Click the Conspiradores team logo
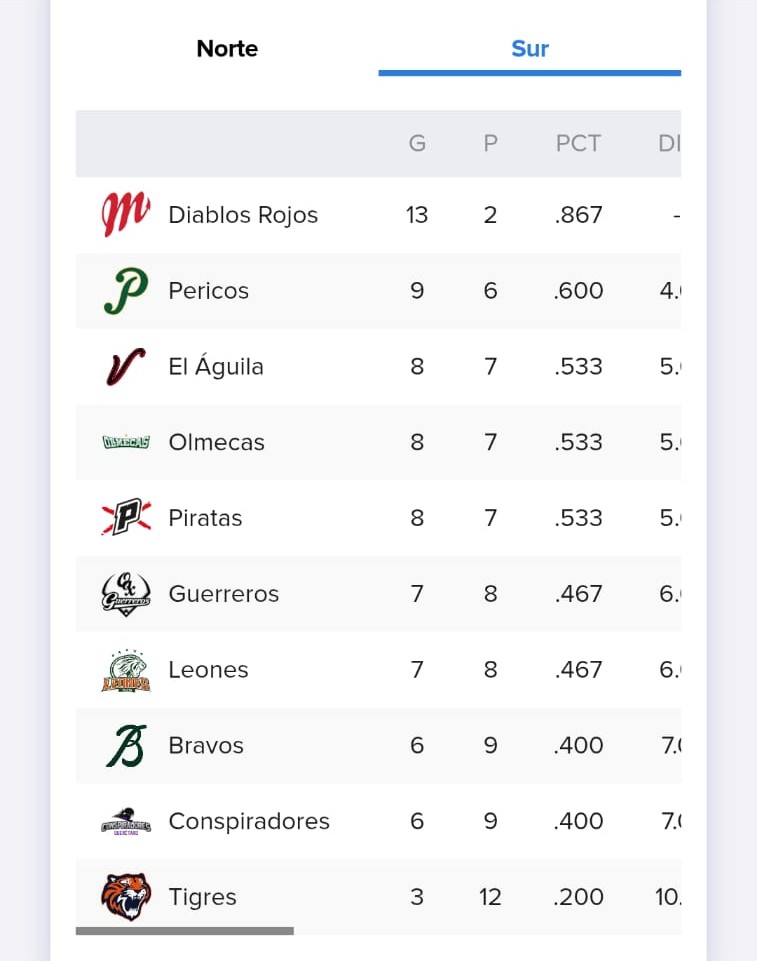757x961 pixels. [x=126, y=822]
